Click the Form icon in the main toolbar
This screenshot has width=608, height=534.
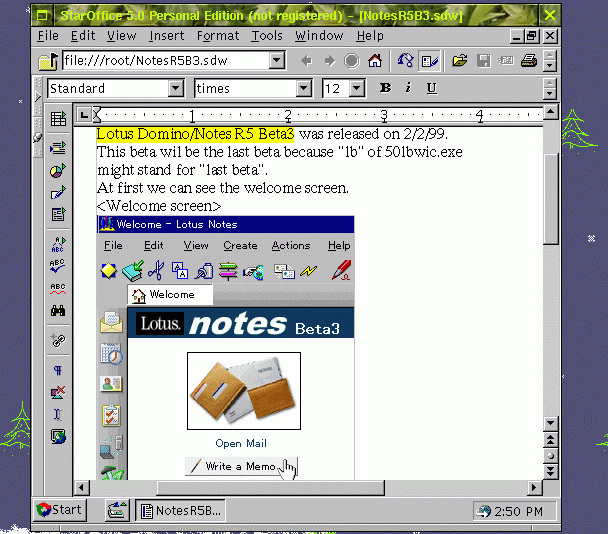(x=58, y=214)
